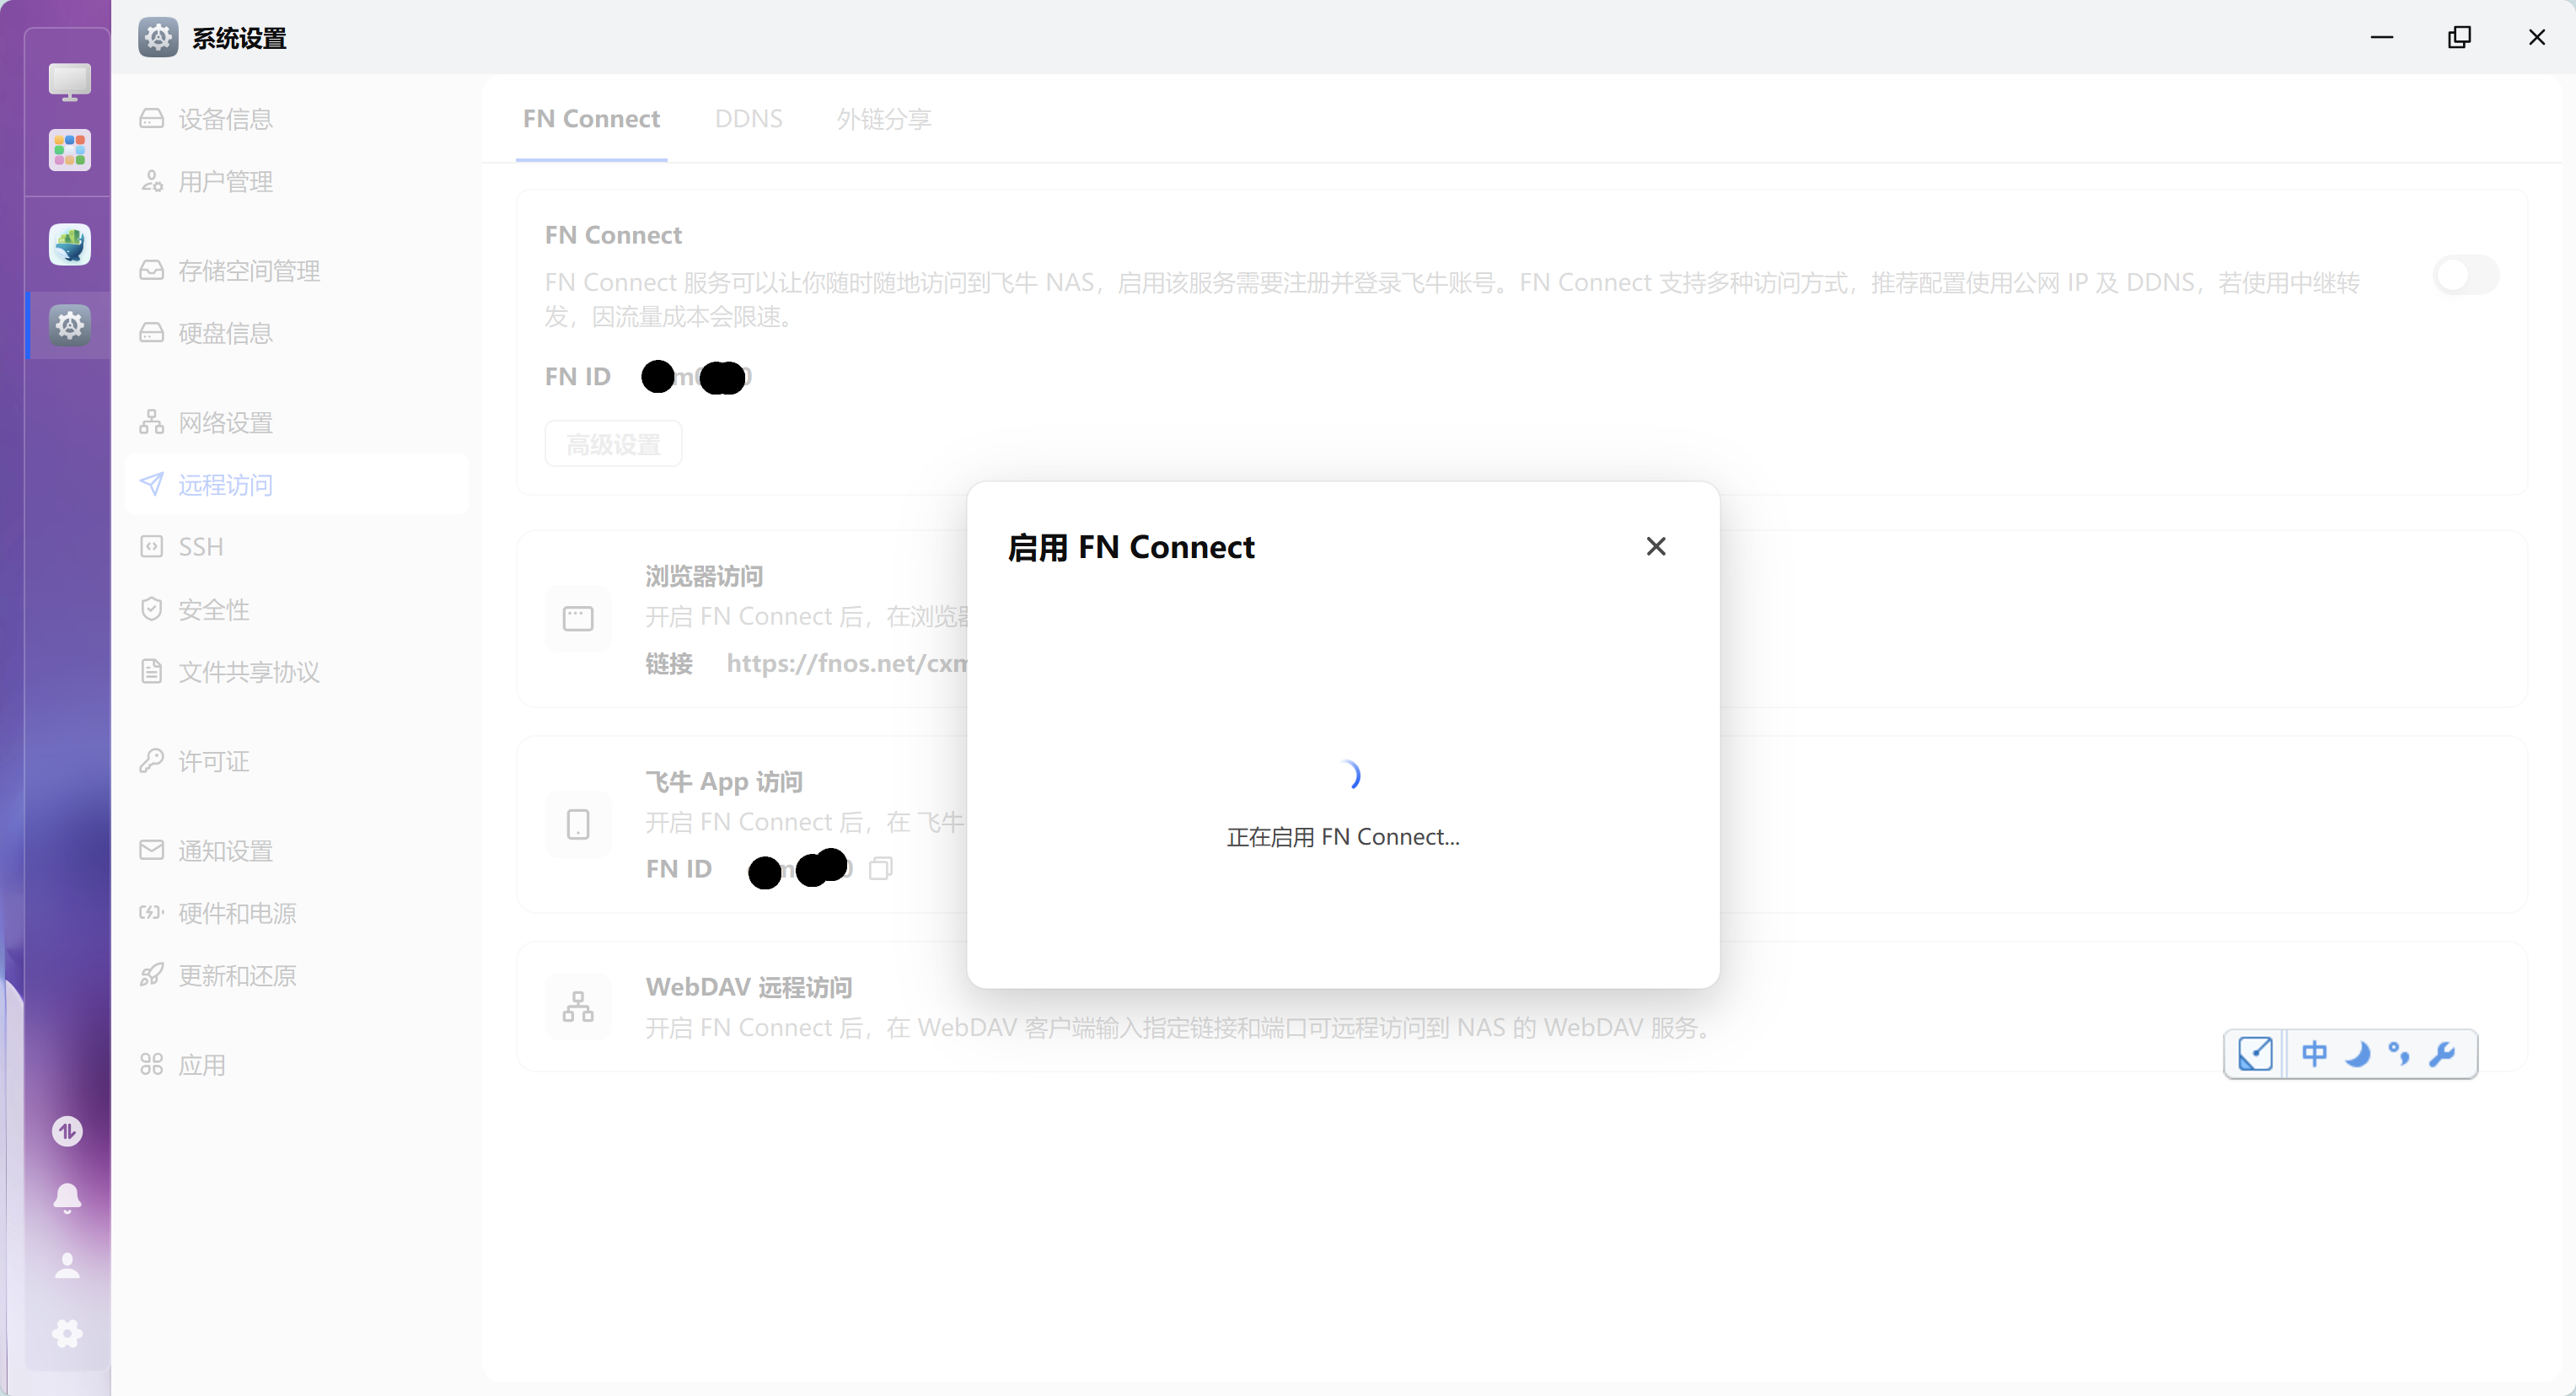Open the app grid launcher in the sidebar
This screenshot has width=2576, height=1396.
(x=68, y=150)
